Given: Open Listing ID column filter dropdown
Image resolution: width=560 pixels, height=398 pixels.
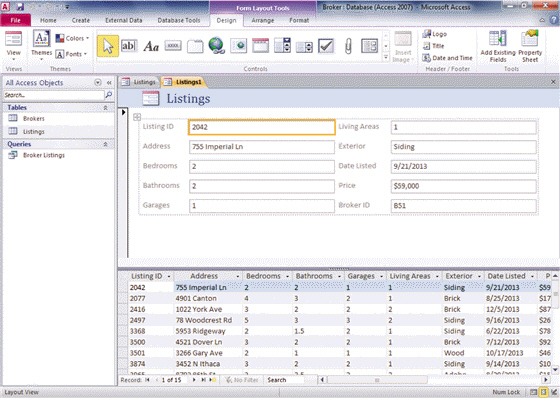Looking at the screenshot, I should (169, 277).
